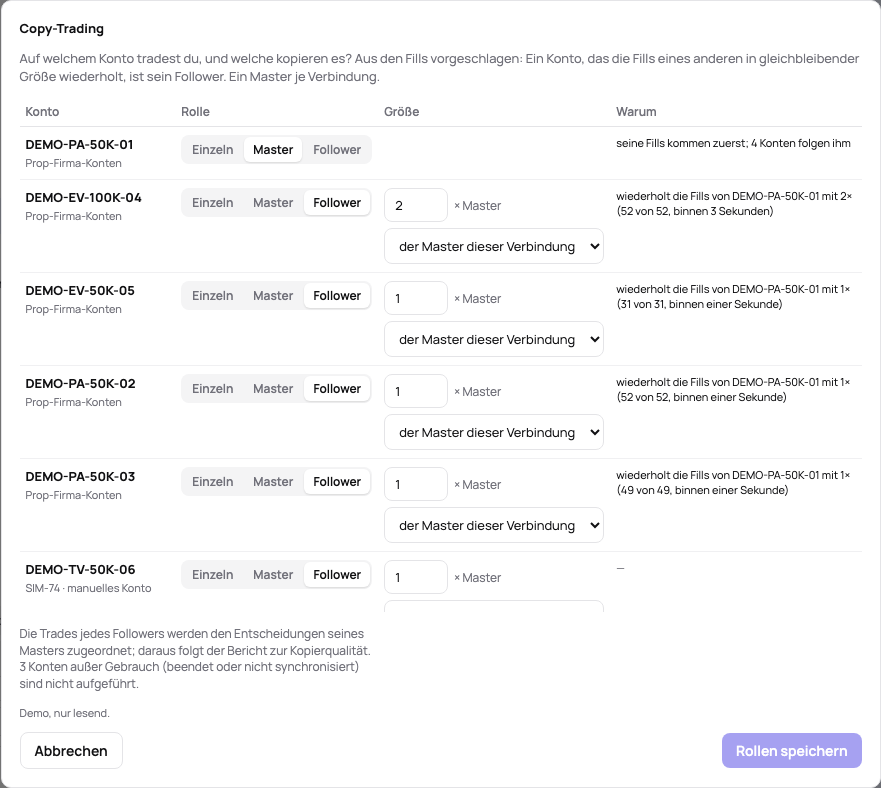
Task: Click account name DEMO-PA-50K-01
Action: [x=79, y=144]
